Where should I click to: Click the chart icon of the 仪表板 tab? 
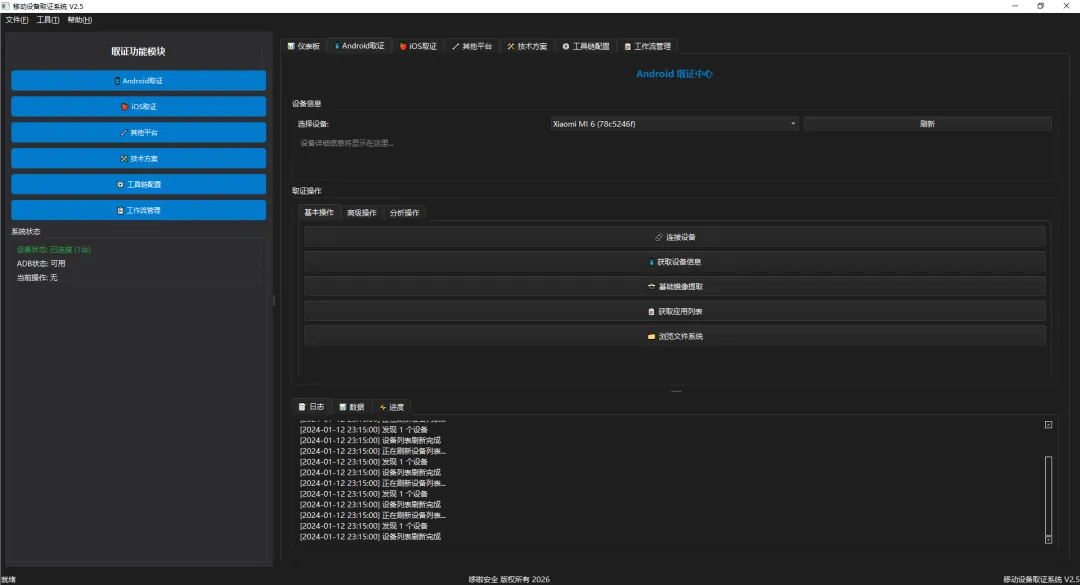[x=291, y=46]
